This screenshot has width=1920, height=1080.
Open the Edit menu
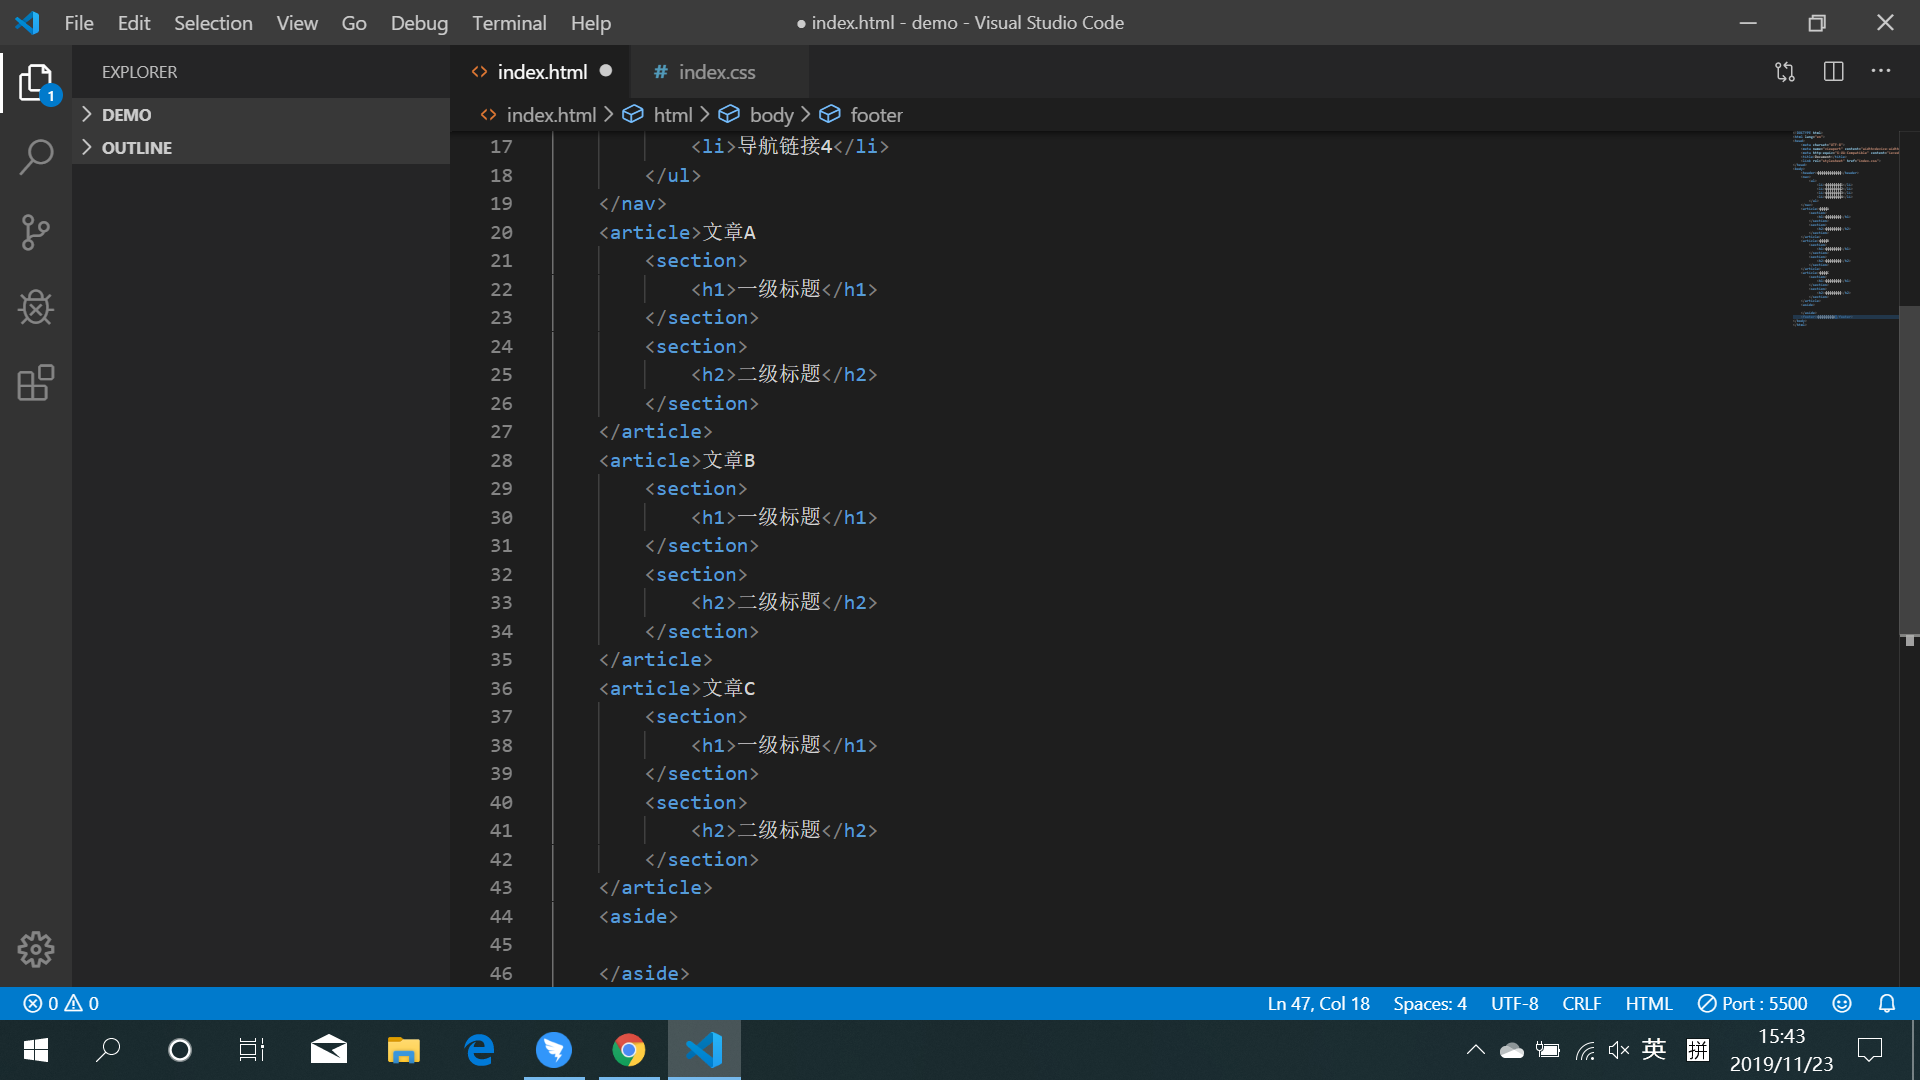(x=134, y=22)
